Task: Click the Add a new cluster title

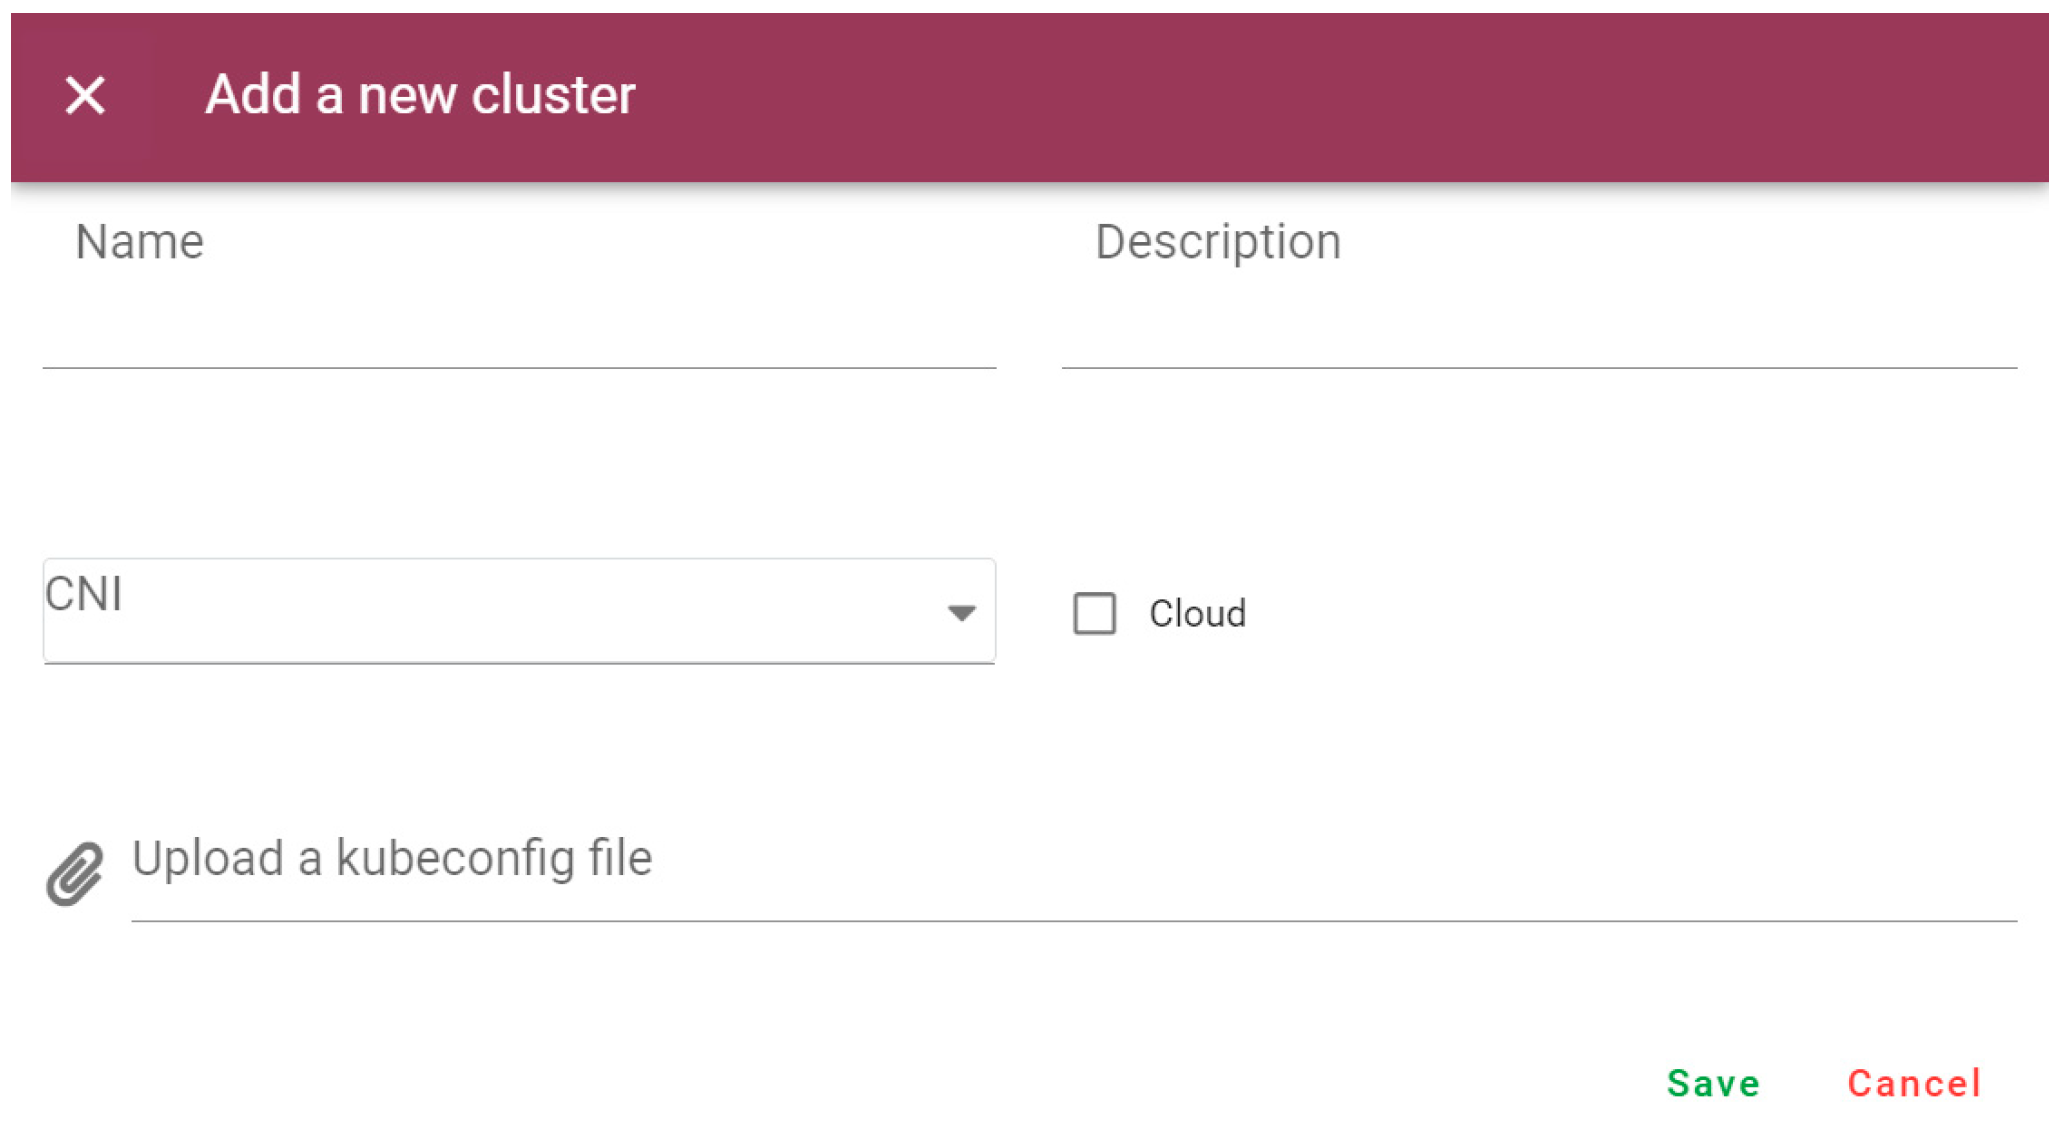Action: point(420,96)
